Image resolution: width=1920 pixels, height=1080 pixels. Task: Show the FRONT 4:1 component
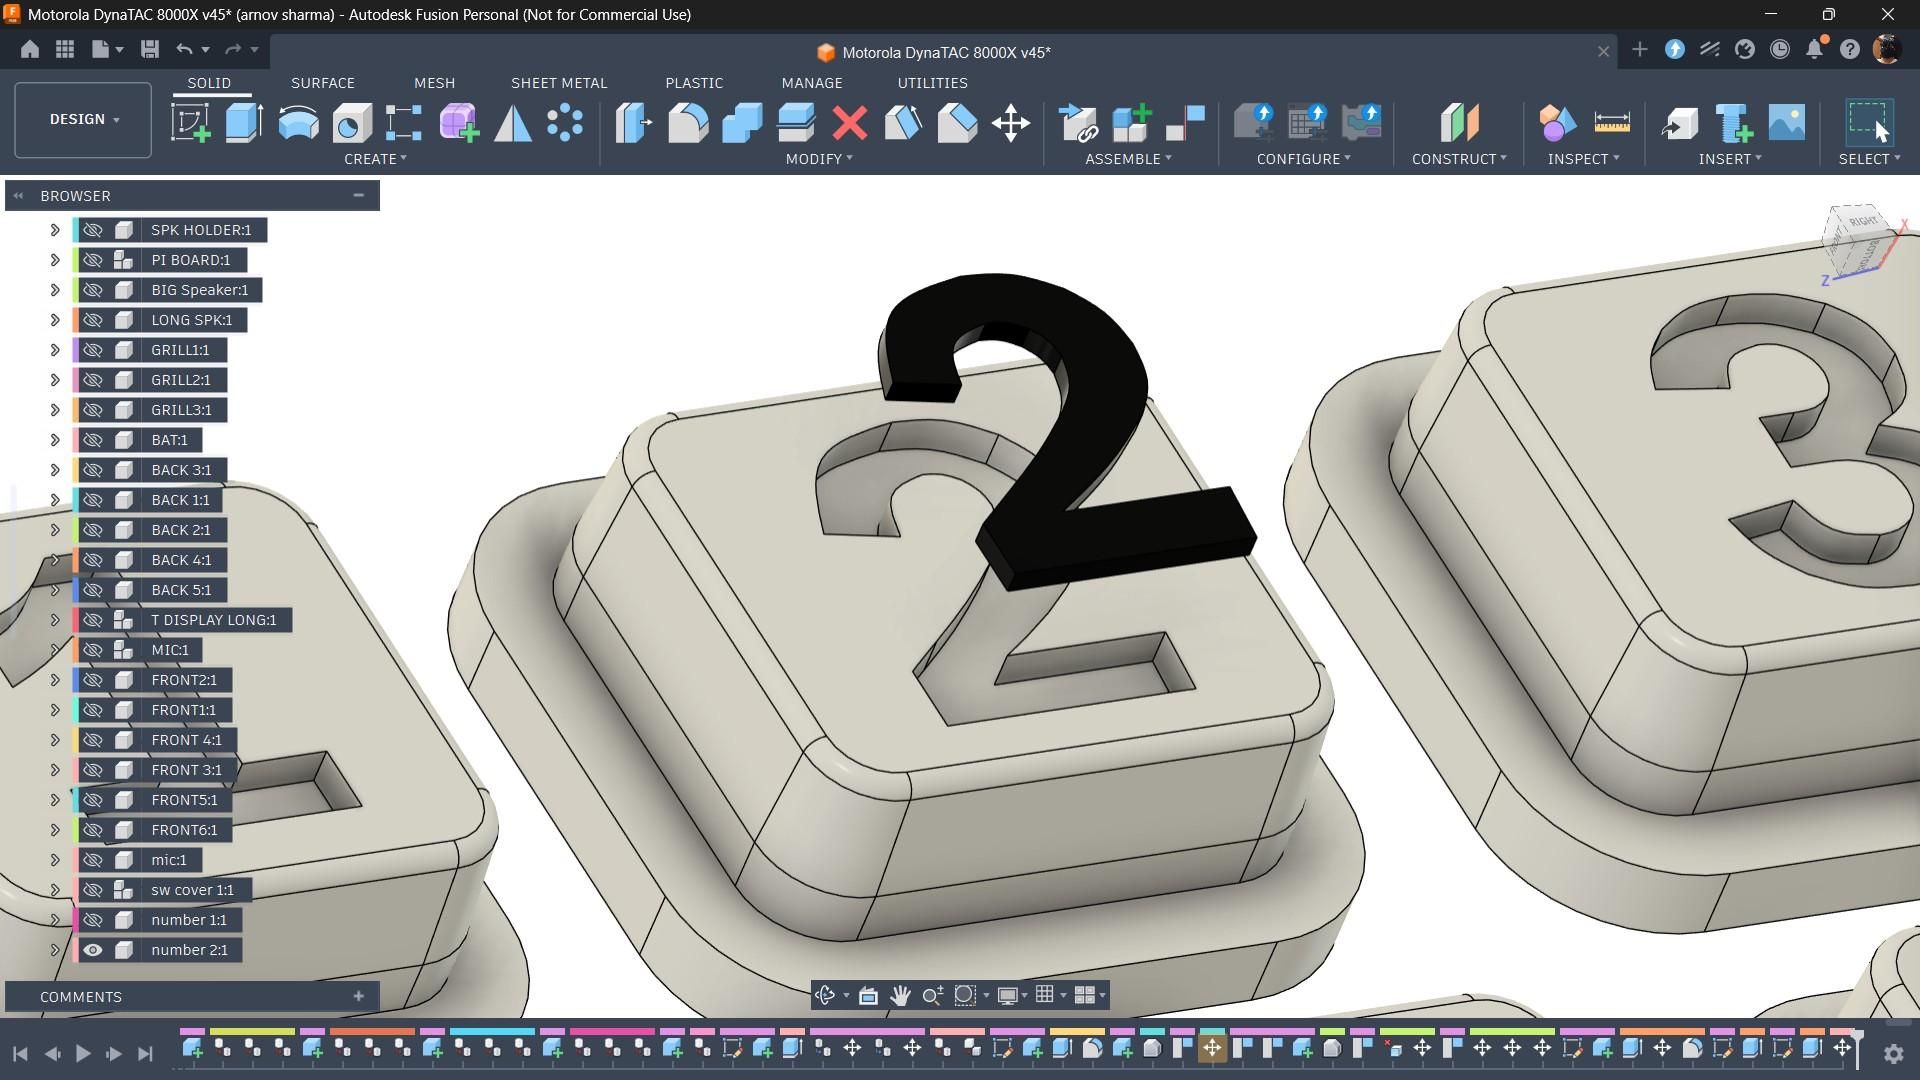pyautogui.click(x=93, y=740)
